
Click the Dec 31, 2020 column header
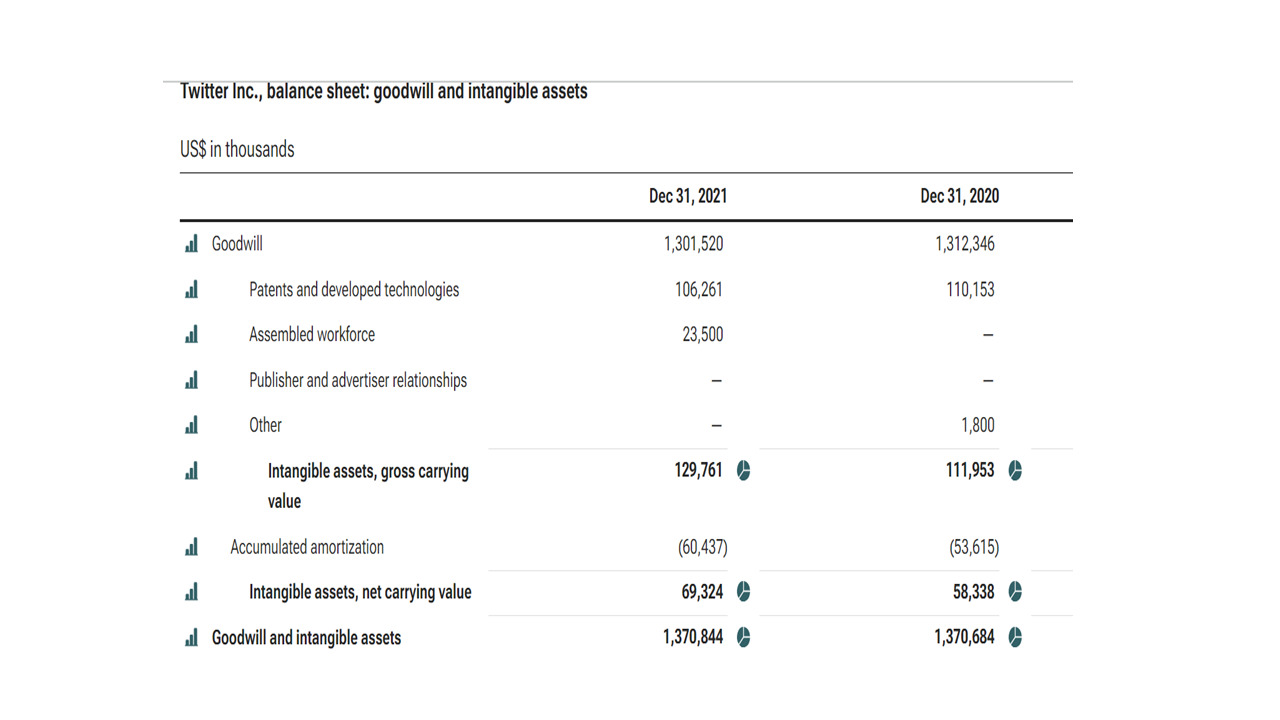[x=959, y=196]
